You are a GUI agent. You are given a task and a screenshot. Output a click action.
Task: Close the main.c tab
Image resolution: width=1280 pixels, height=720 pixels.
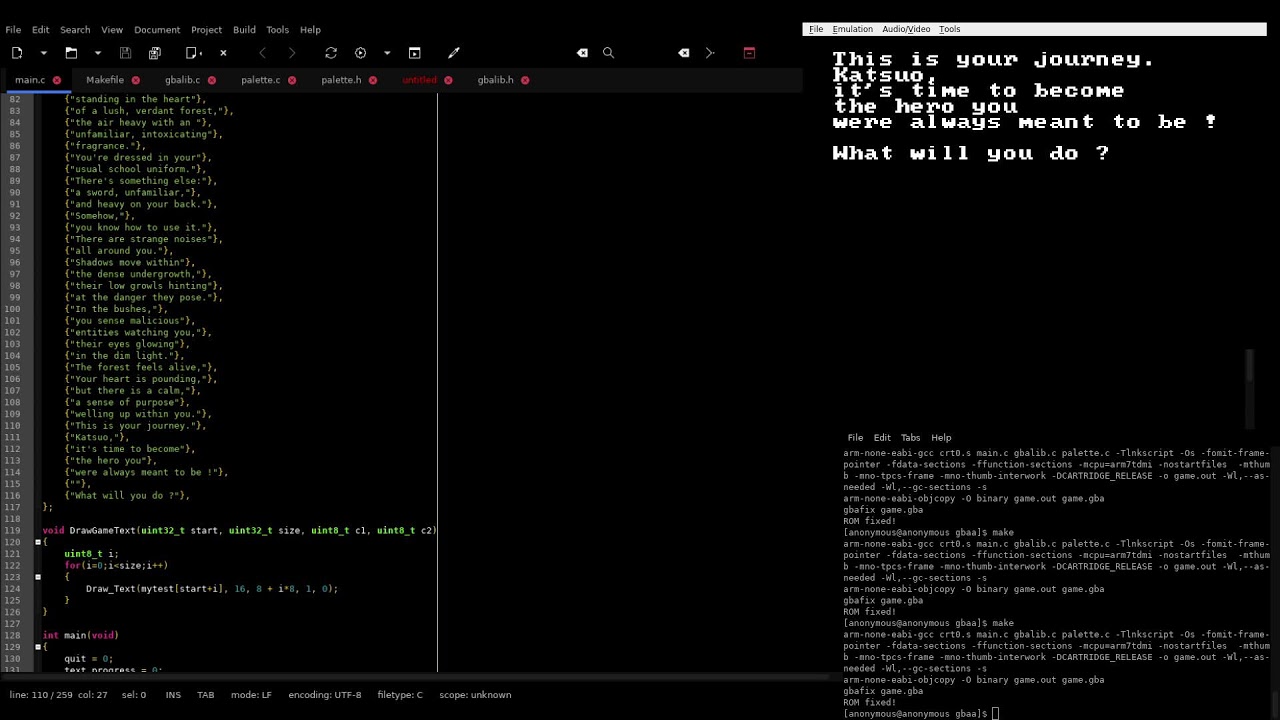[x=57, y=80]
